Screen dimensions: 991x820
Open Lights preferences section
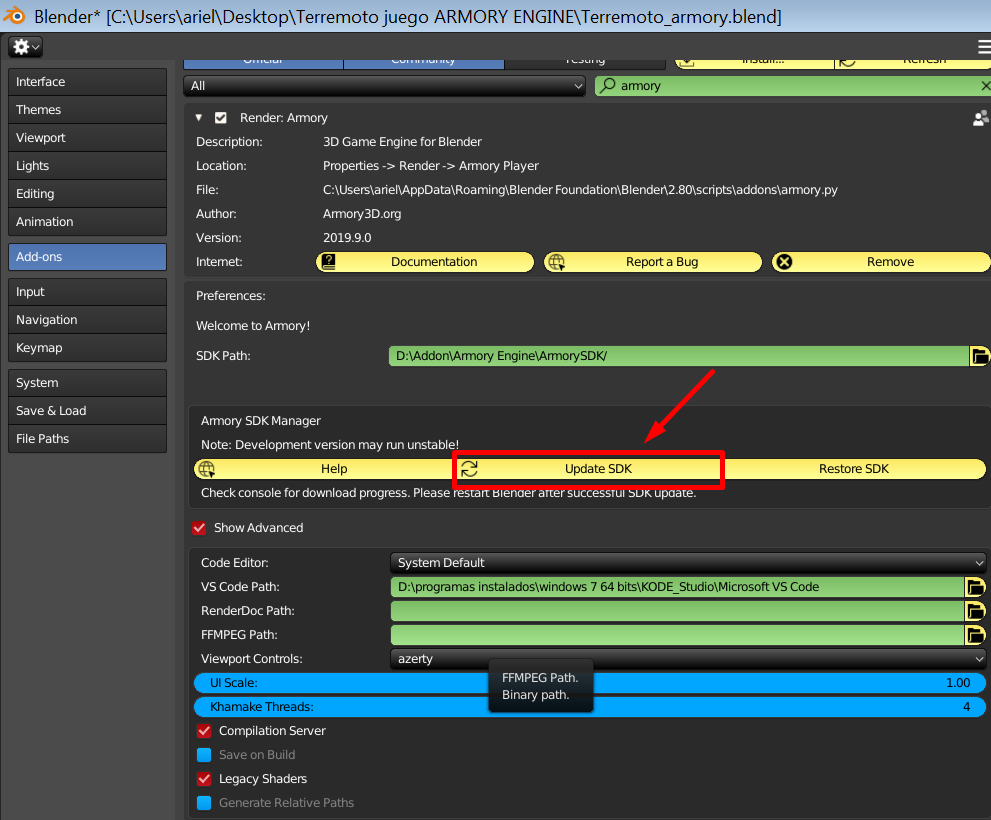tap(87, 166)
